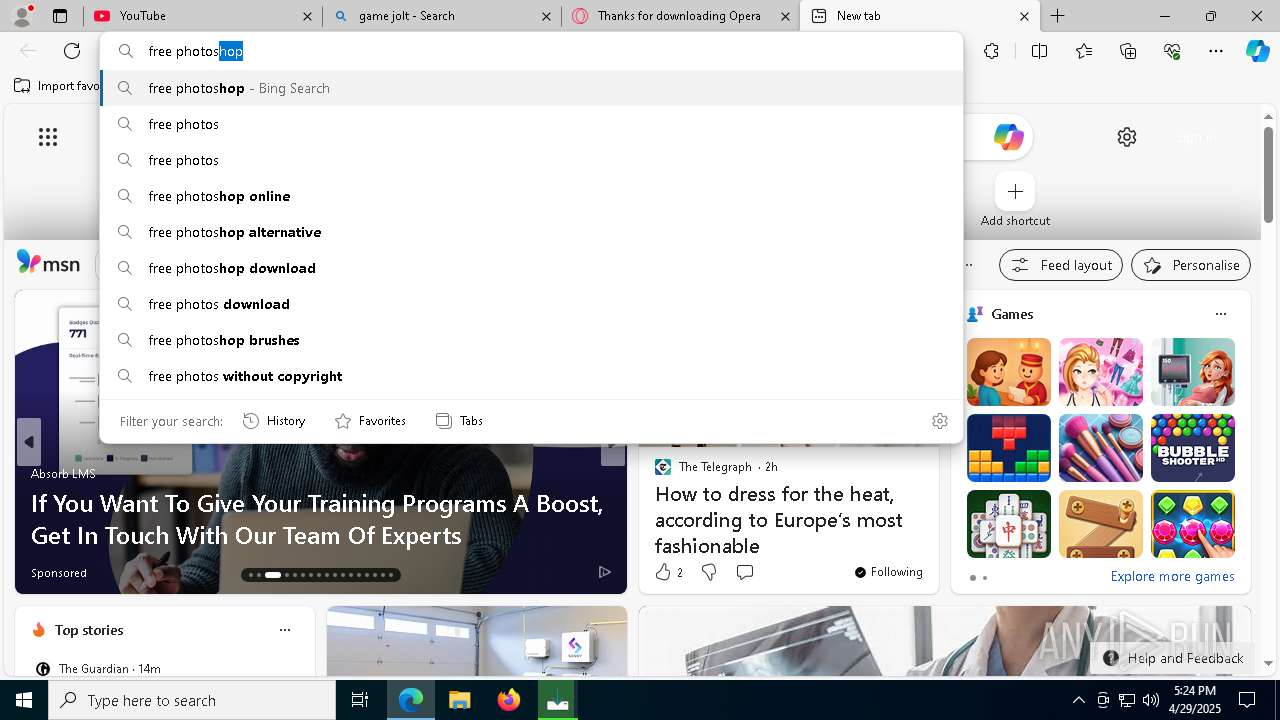1280x720 pixels.
Task: Choose suggestion free photos download
Action: click(x=532, y=304)
